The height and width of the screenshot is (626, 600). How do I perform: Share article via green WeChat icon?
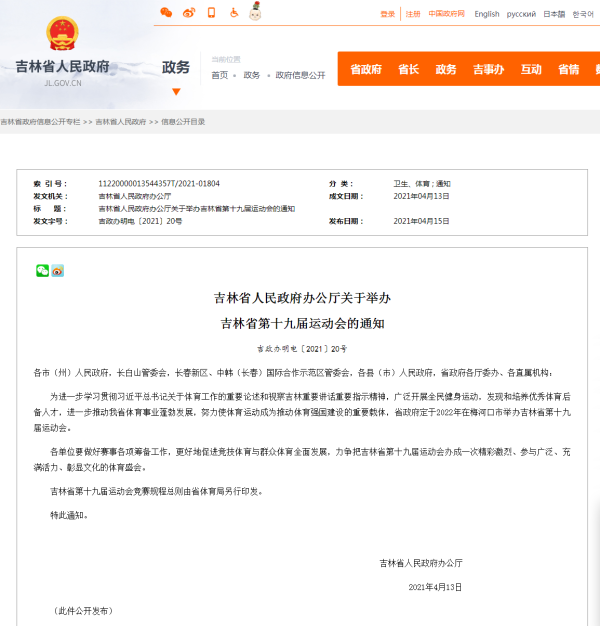point(42,270)
